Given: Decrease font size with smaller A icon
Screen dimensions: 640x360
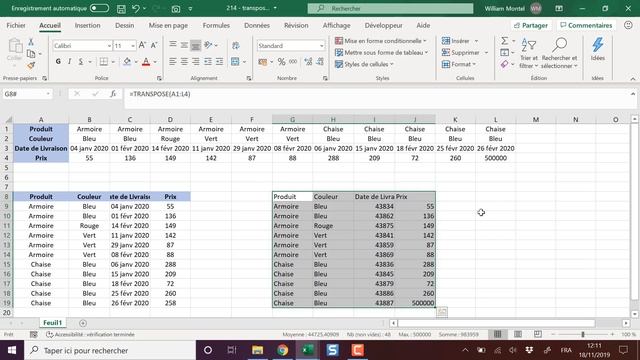Looking at the screenshot, I should point(154,45).
